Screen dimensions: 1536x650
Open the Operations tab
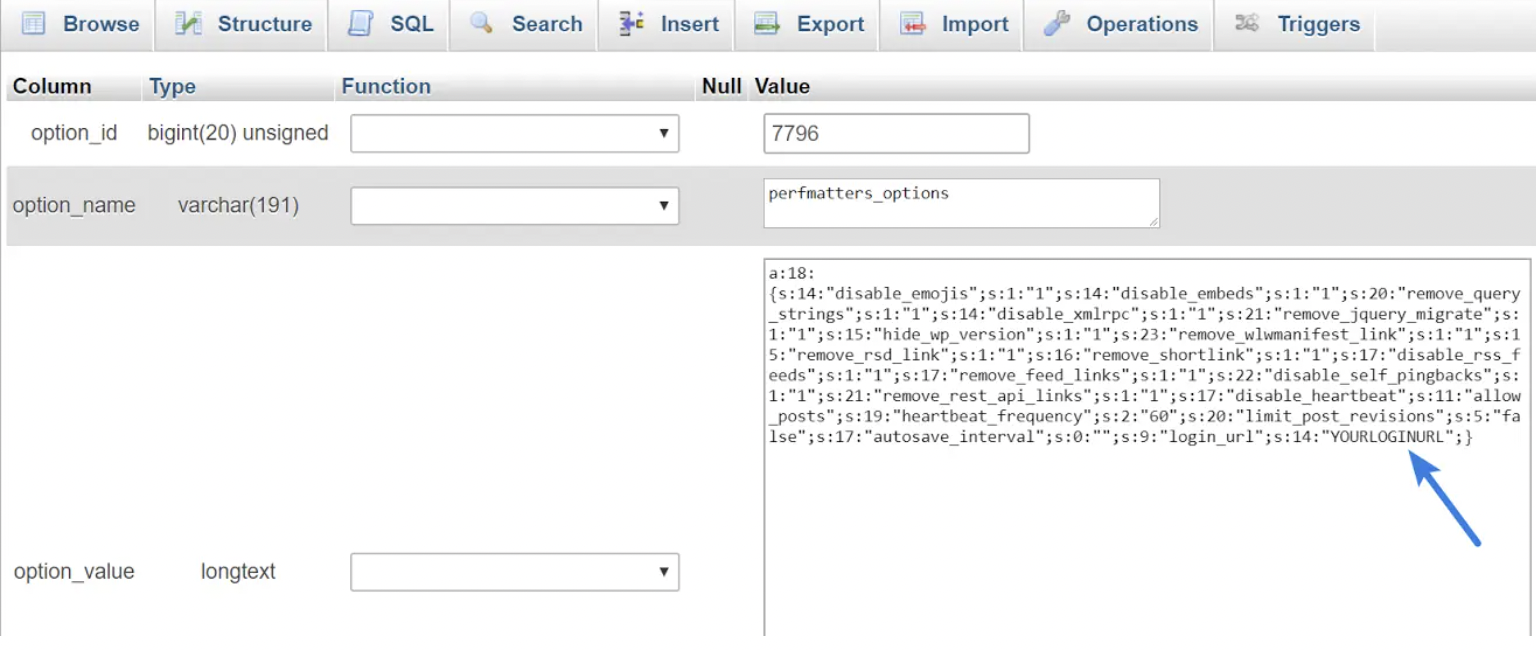1119,25
